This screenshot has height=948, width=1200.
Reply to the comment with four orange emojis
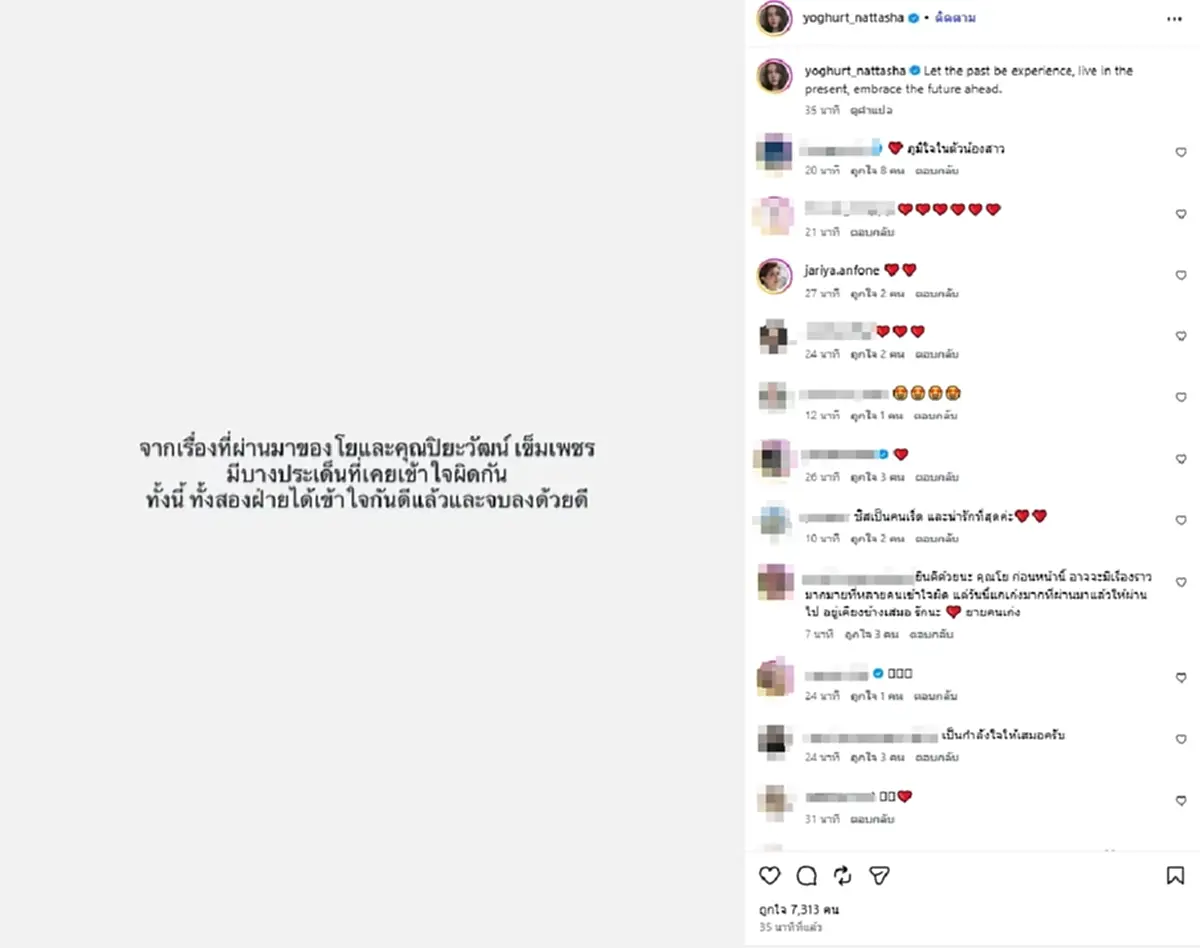[x=937, y=416]
